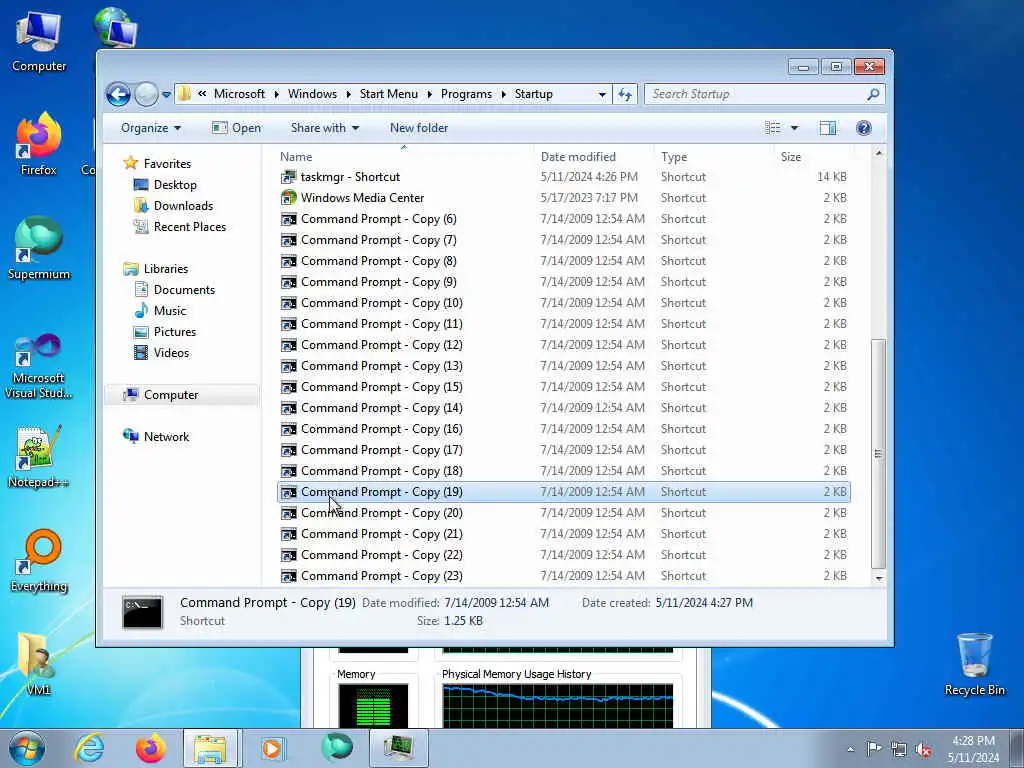Select the Windows Media Center shortcut icon
The width and height of the screenshot is (1024, 768).
tap(288, 198)
